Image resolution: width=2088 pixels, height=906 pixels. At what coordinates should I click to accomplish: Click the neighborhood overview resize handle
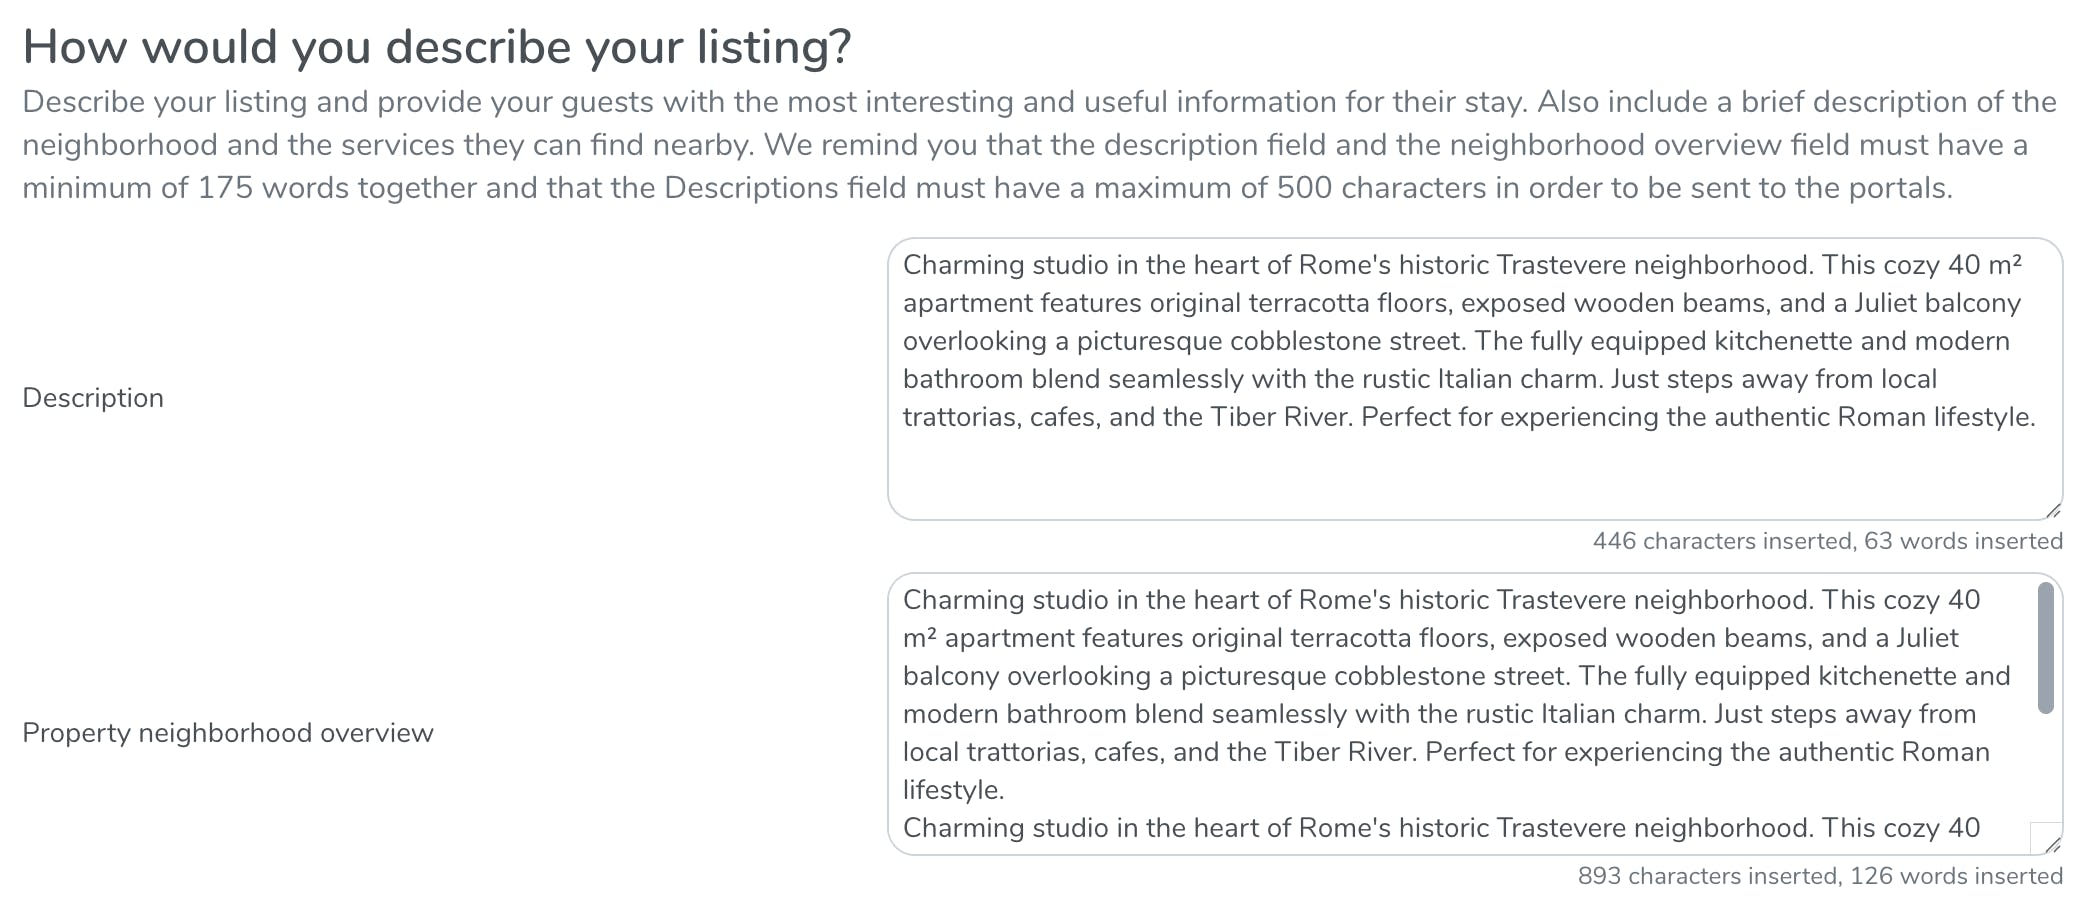click(2052, 845)
